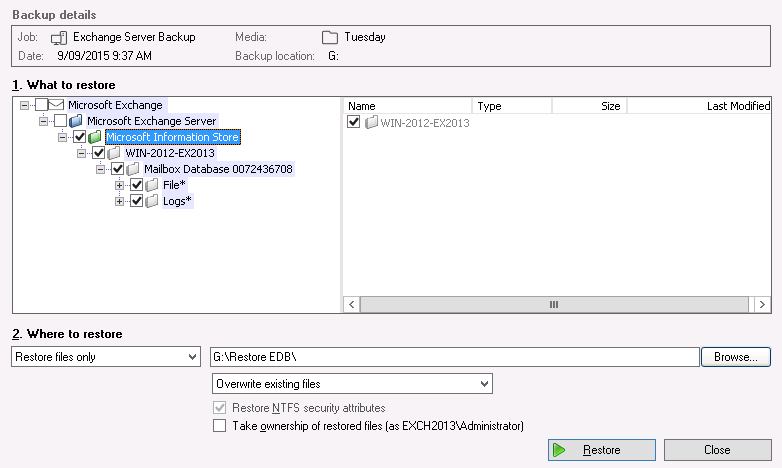Select the Logs* tree item label
Viewport: 782px width, 468px height.
(177, 201)
